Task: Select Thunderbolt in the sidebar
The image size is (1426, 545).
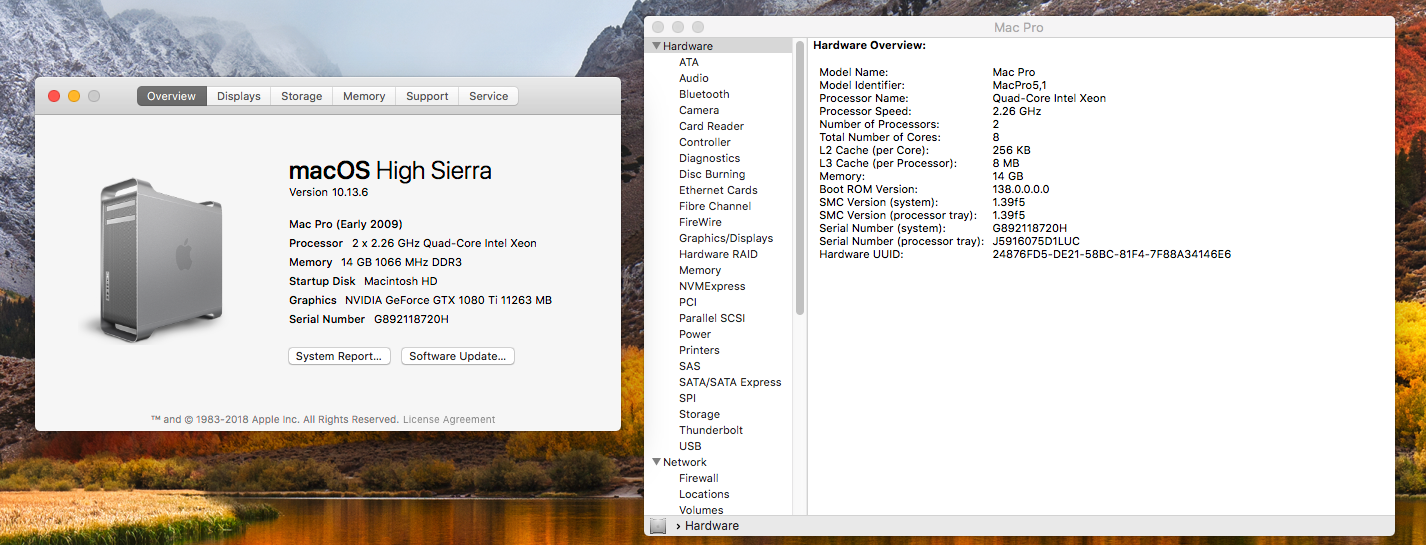Action: coord(711,430)
